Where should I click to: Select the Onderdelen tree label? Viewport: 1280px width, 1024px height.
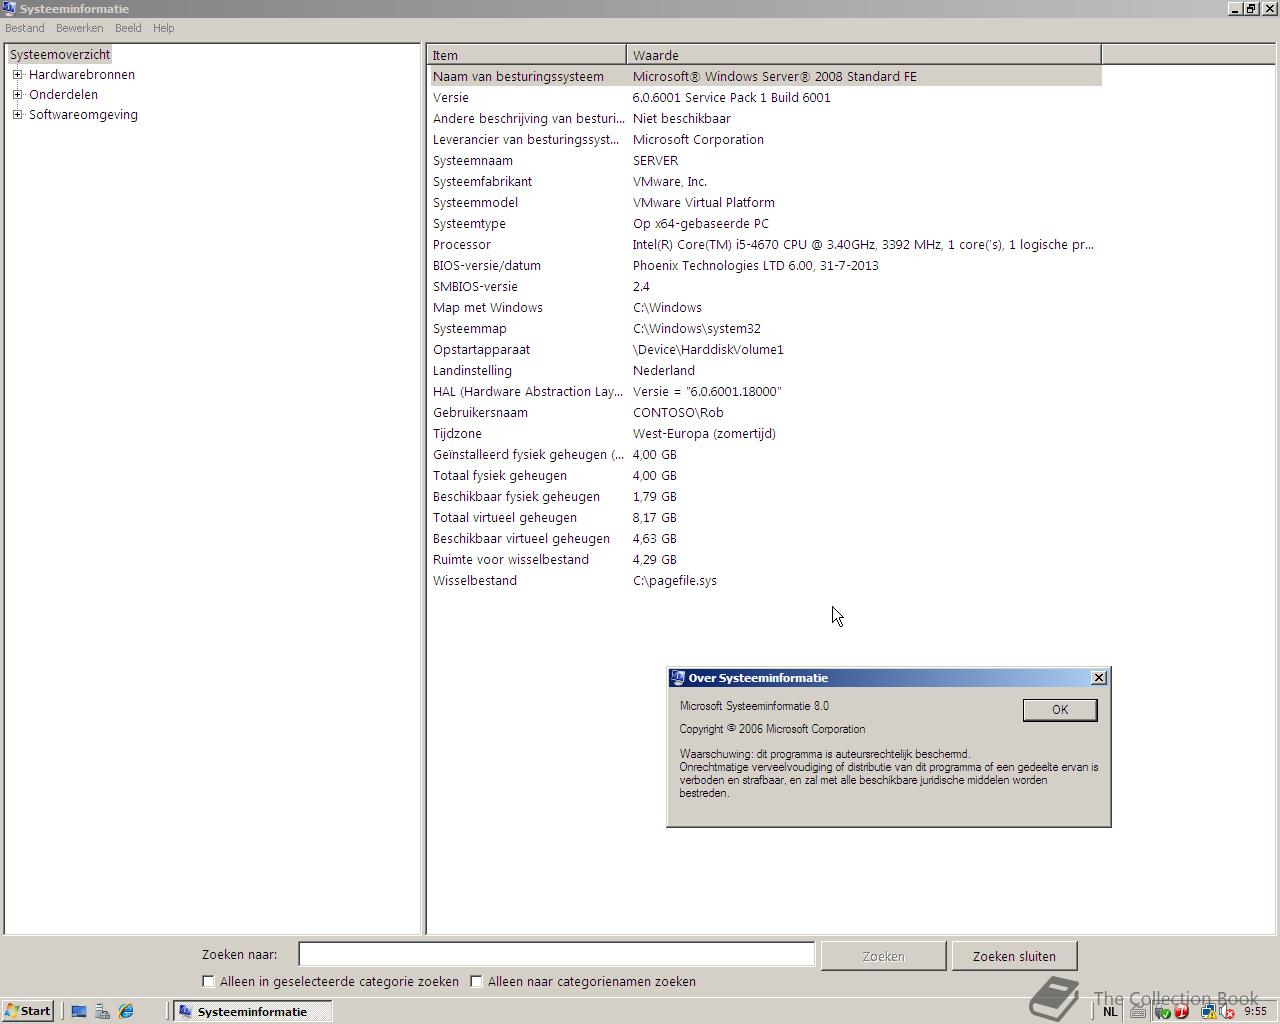63,94
